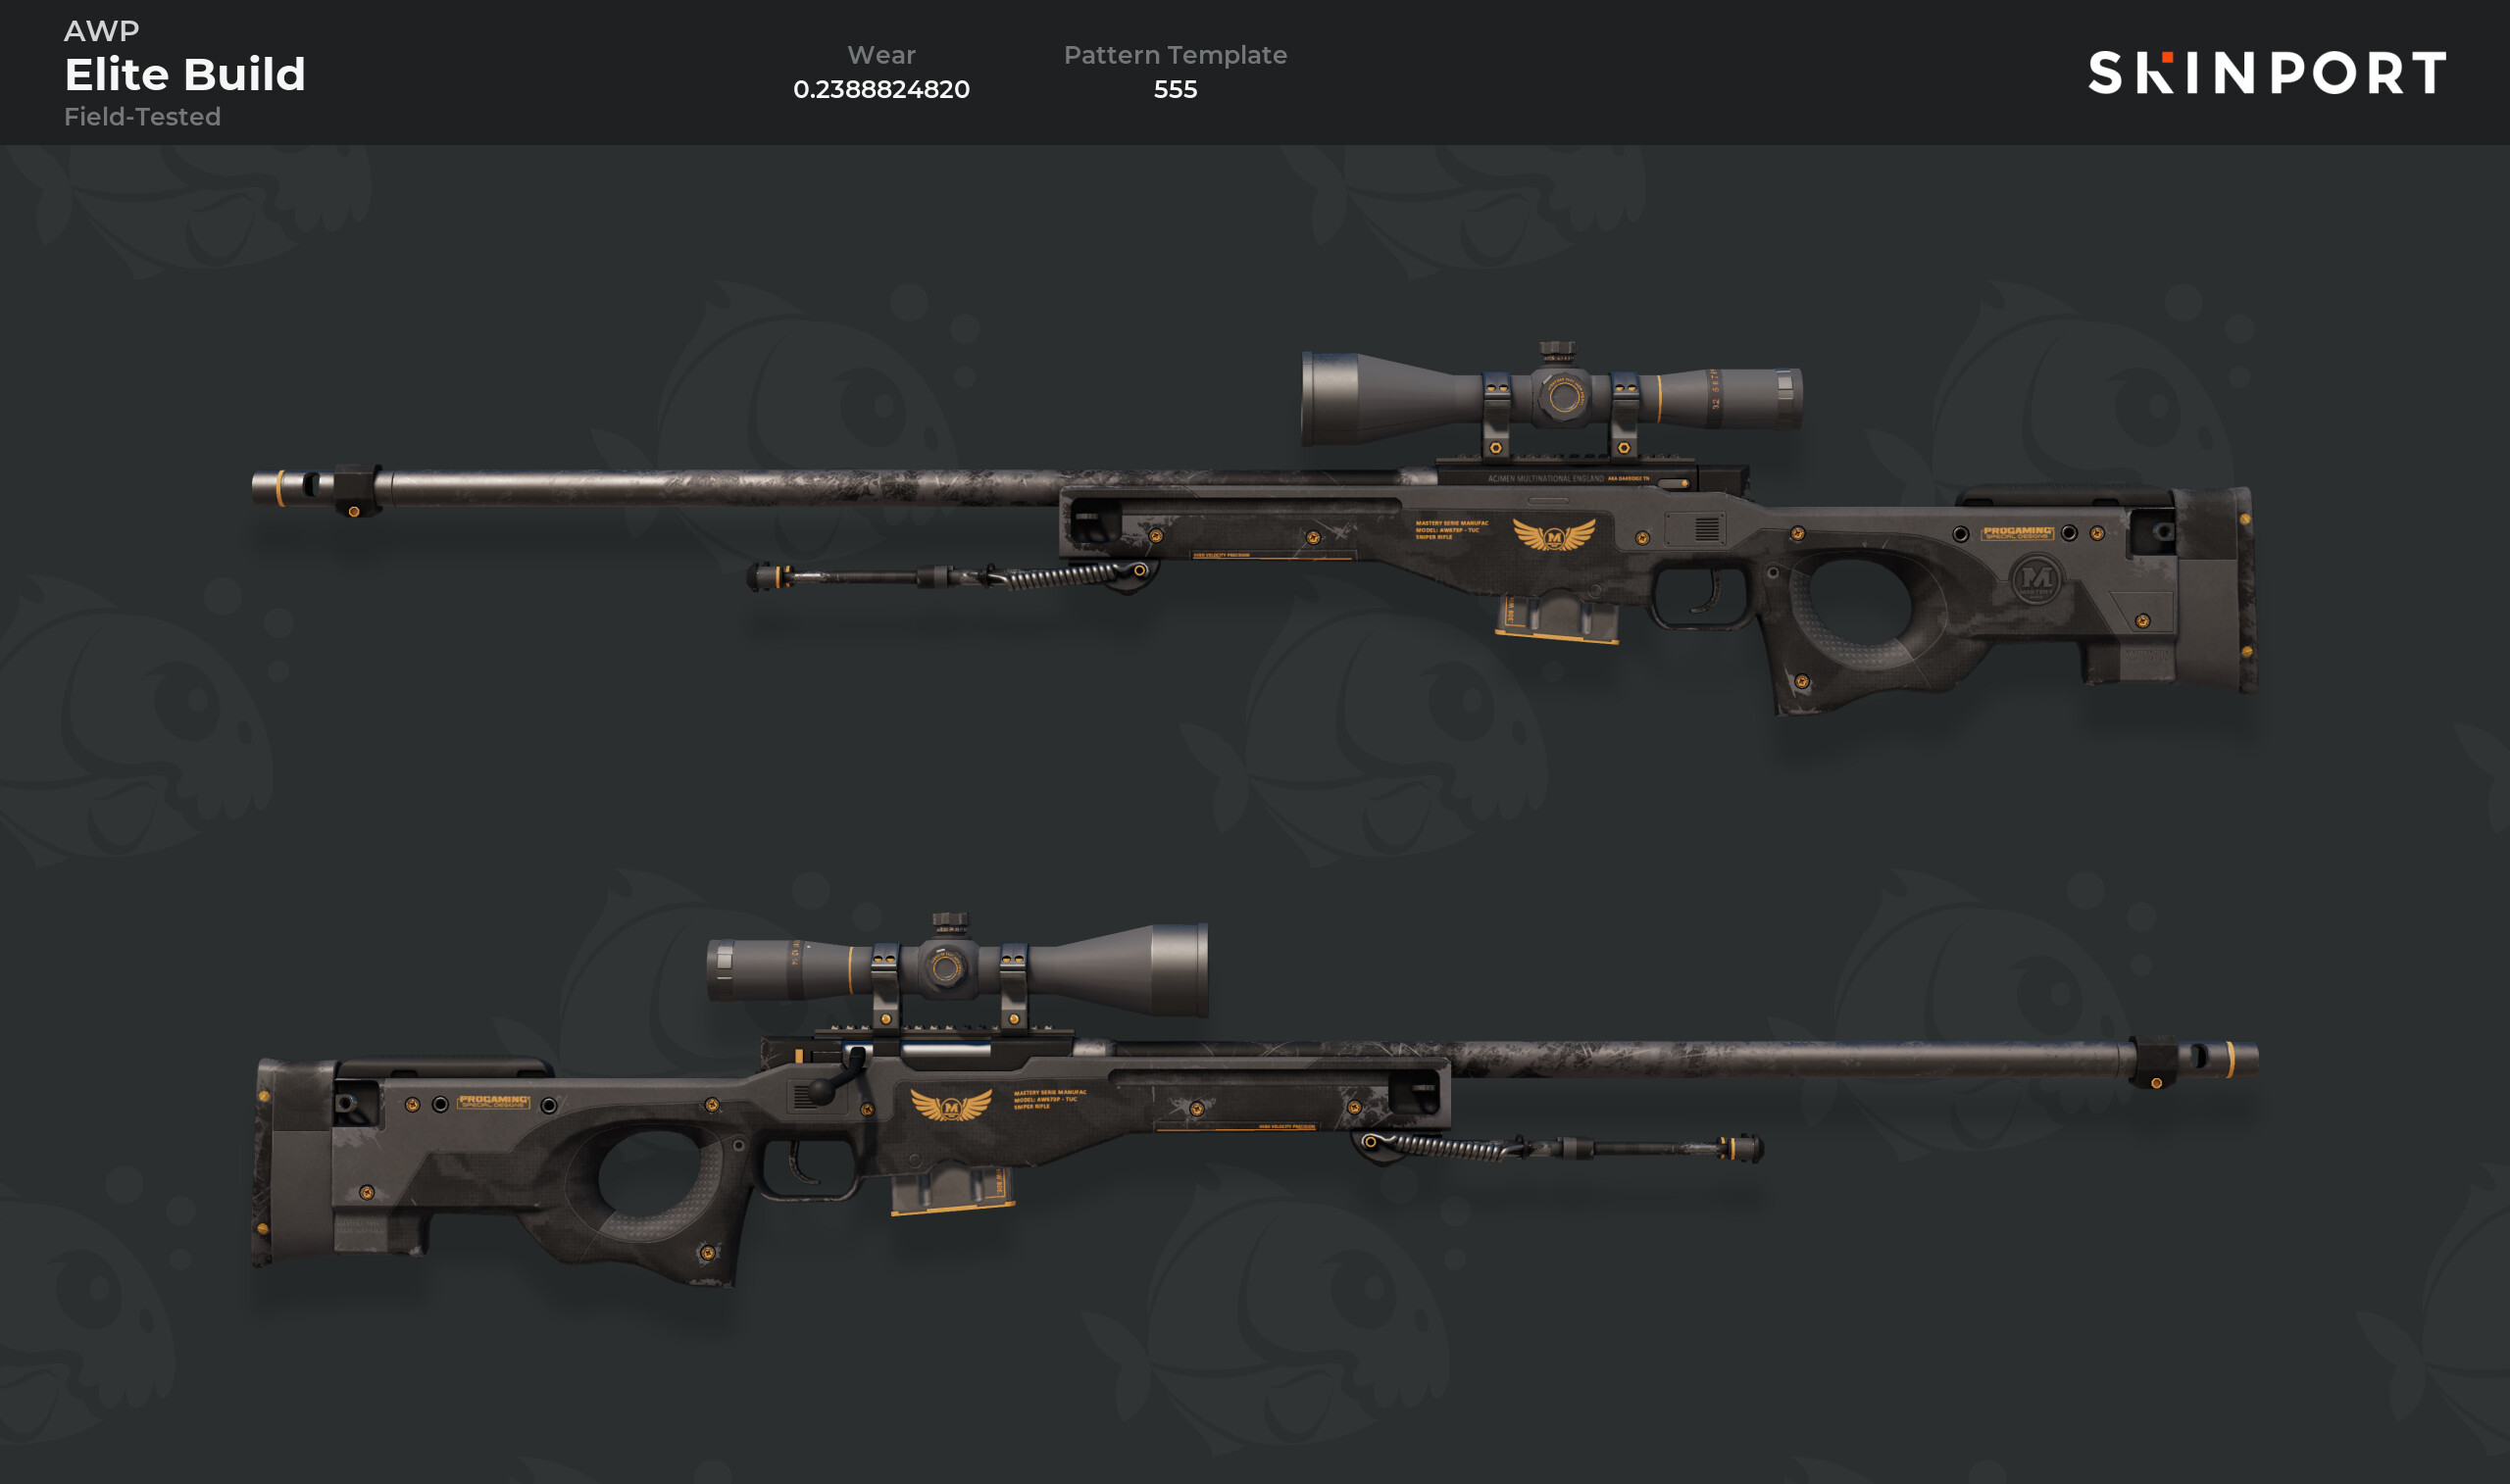Click the Pattern Template label
2510x1484 pixels.
click(x=1175, y=55)
